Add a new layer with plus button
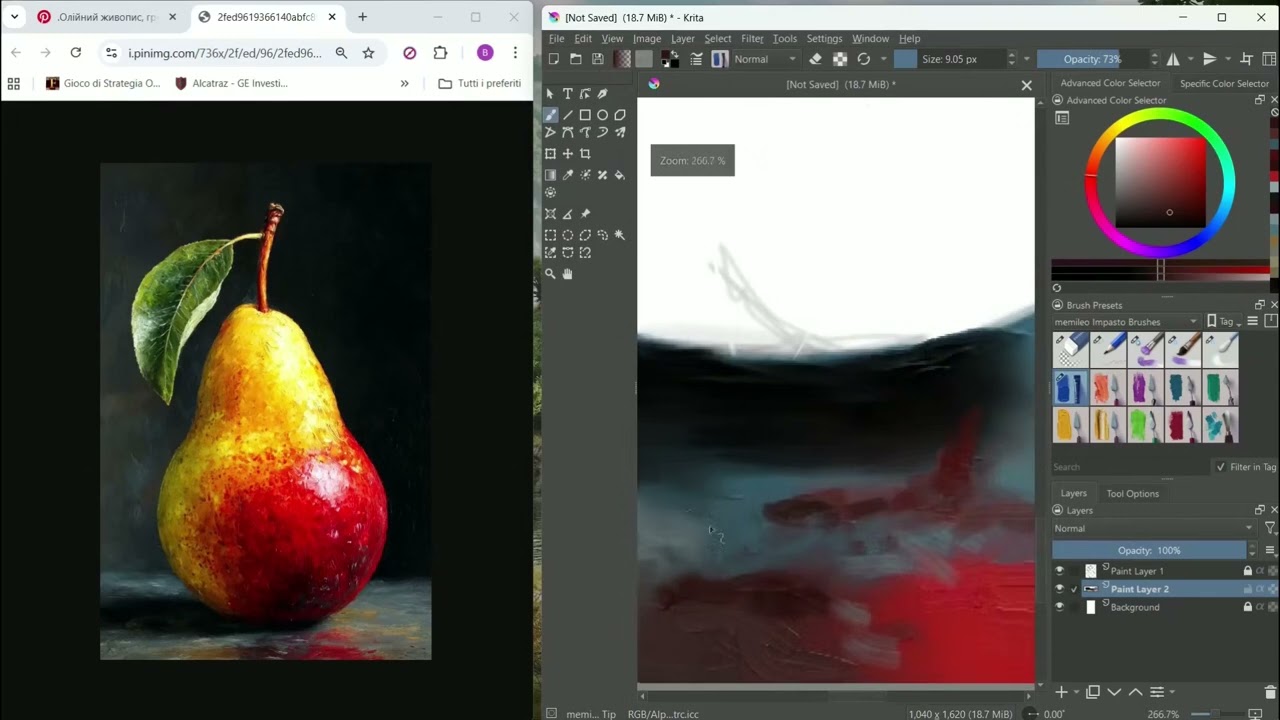This screenshot has height=720, width=1280. [x=1061, y=692]
